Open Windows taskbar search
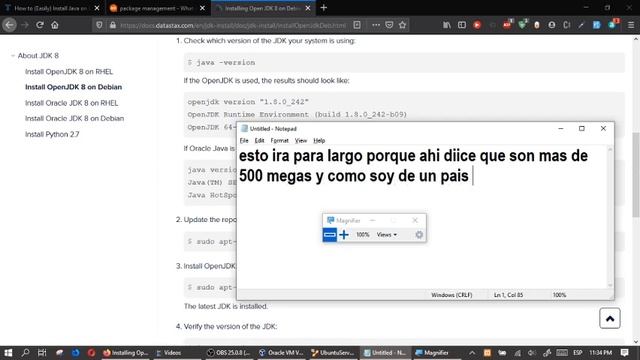 click(25, 353)
